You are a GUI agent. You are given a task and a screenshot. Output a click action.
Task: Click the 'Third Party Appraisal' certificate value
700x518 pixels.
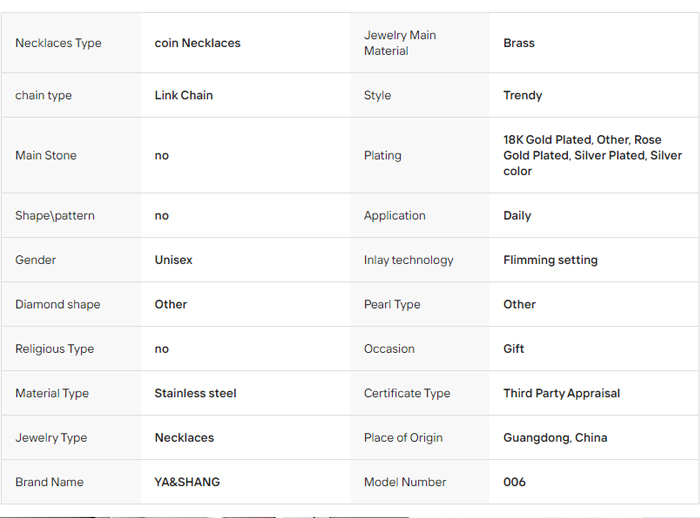click(x=561, y=394)
